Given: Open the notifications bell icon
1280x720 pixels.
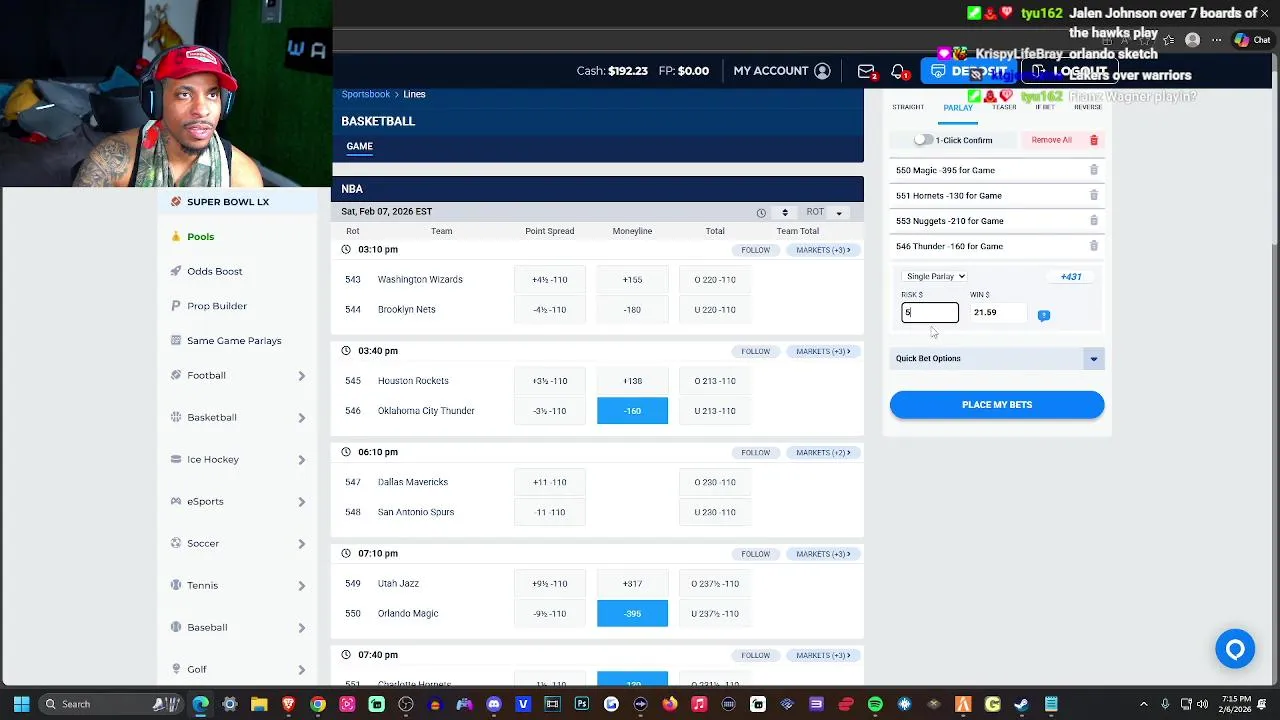Looking at the screenshot, I should (x=898, y=71).
